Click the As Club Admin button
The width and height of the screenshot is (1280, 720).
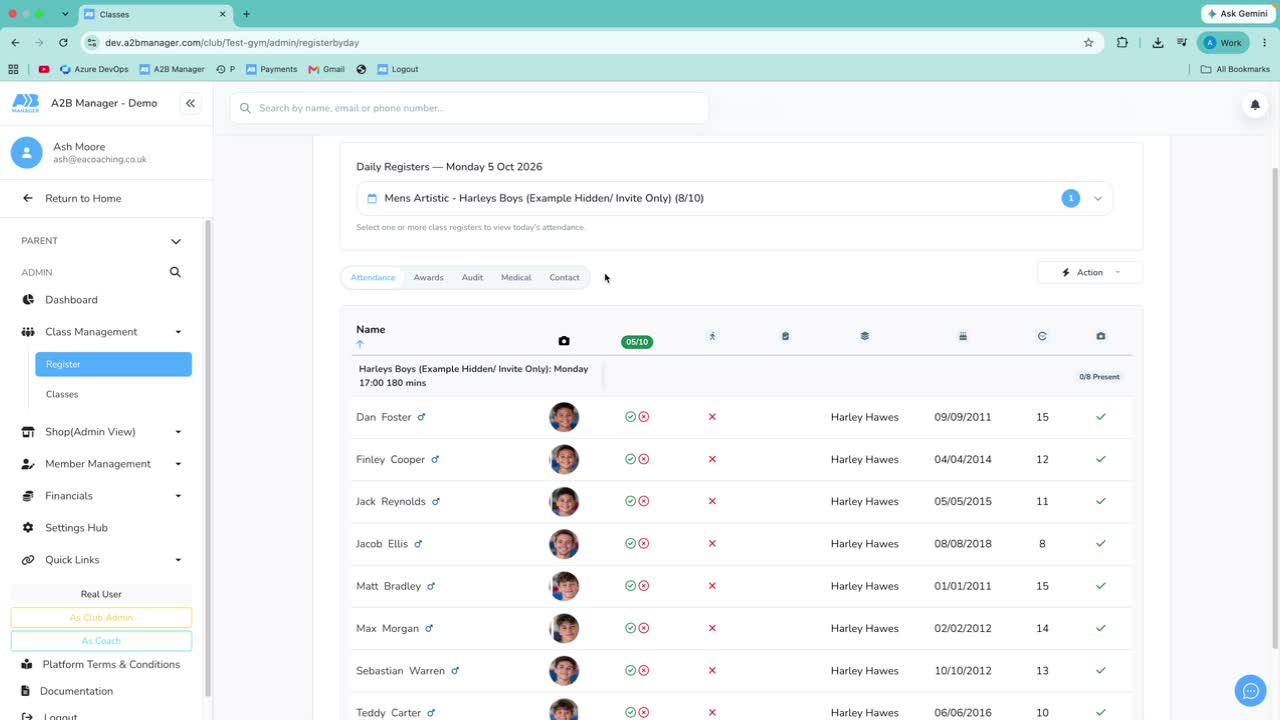click(x=101, y=618)
